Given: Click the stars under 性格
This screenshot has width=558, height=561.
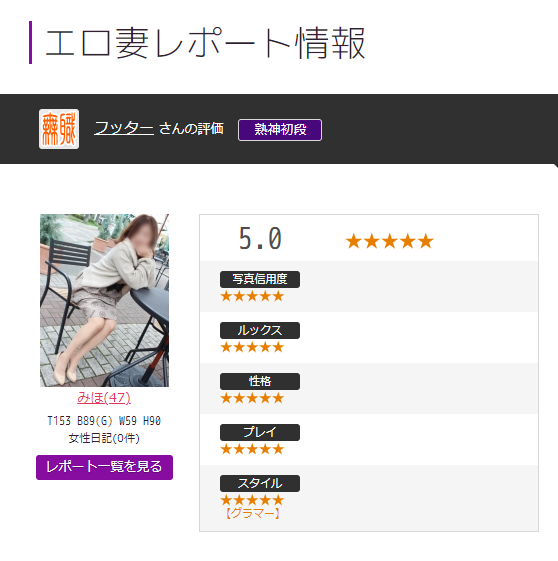Looking at the screenshot, I should pyautogui.click(x=252, y=398).
